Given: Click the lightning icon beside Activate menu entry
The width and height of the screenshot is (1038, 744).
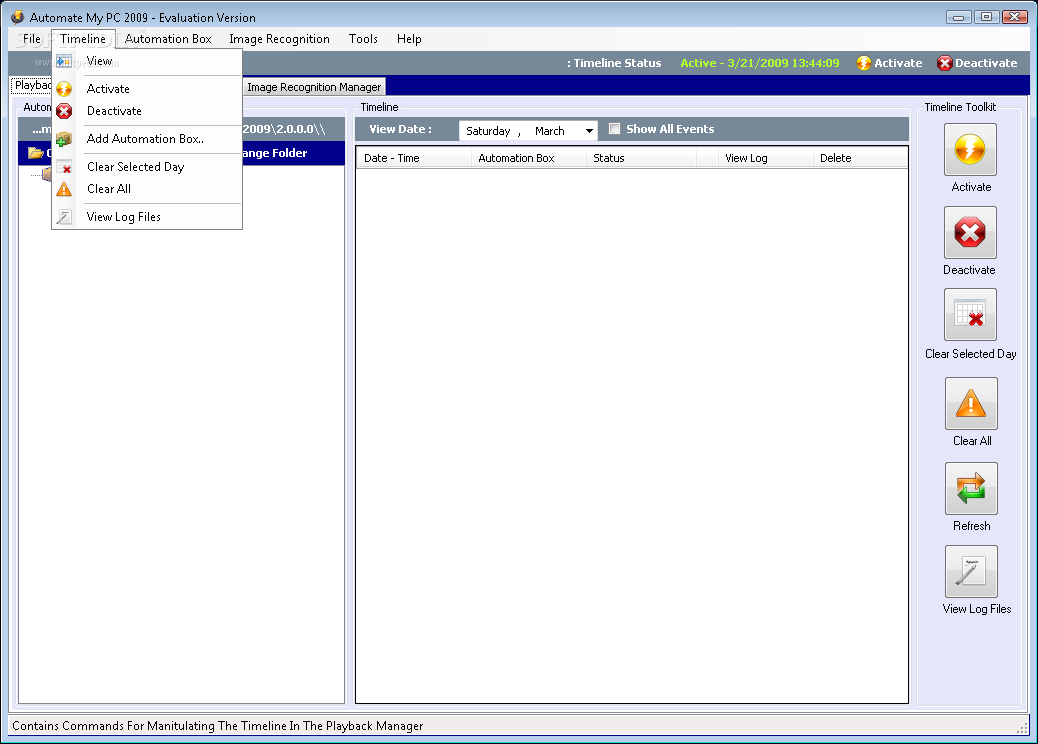Looking at the screenshot, I should click(x=64, y=89).
